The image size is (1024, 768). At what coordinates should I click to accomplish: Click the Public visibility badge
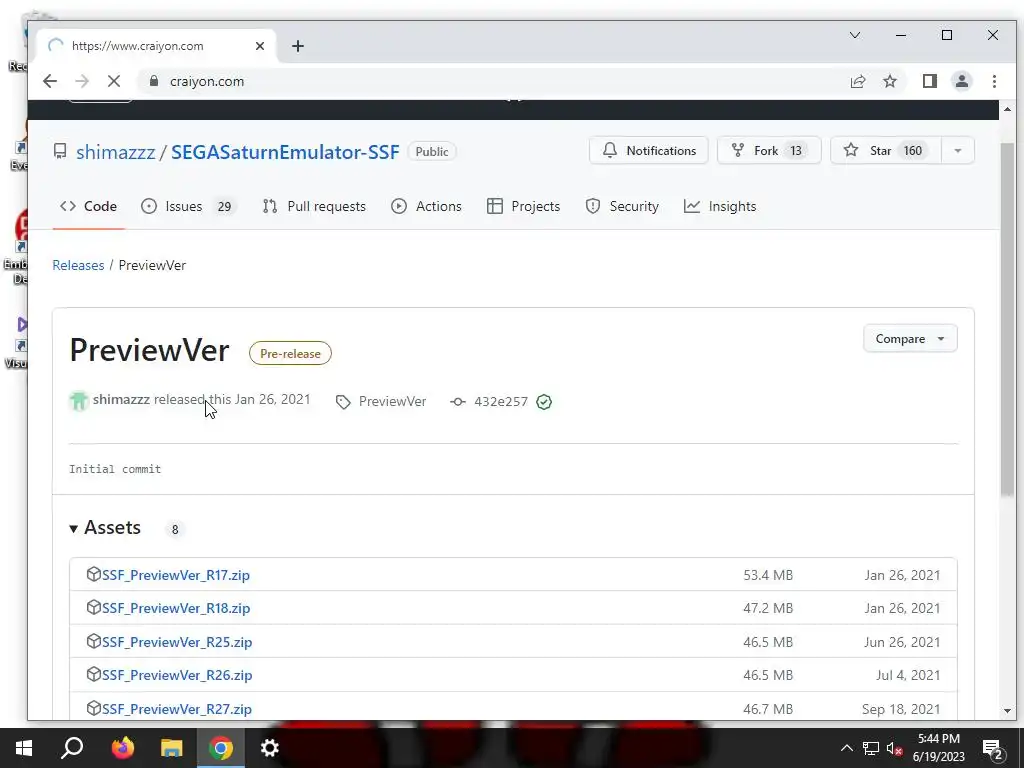[x=432, y=152]
